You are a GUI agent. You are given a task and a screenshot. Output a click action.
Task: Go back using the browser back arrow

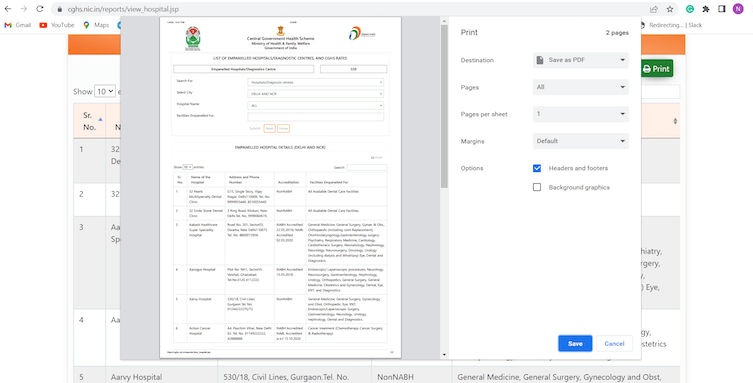[8, 9]
